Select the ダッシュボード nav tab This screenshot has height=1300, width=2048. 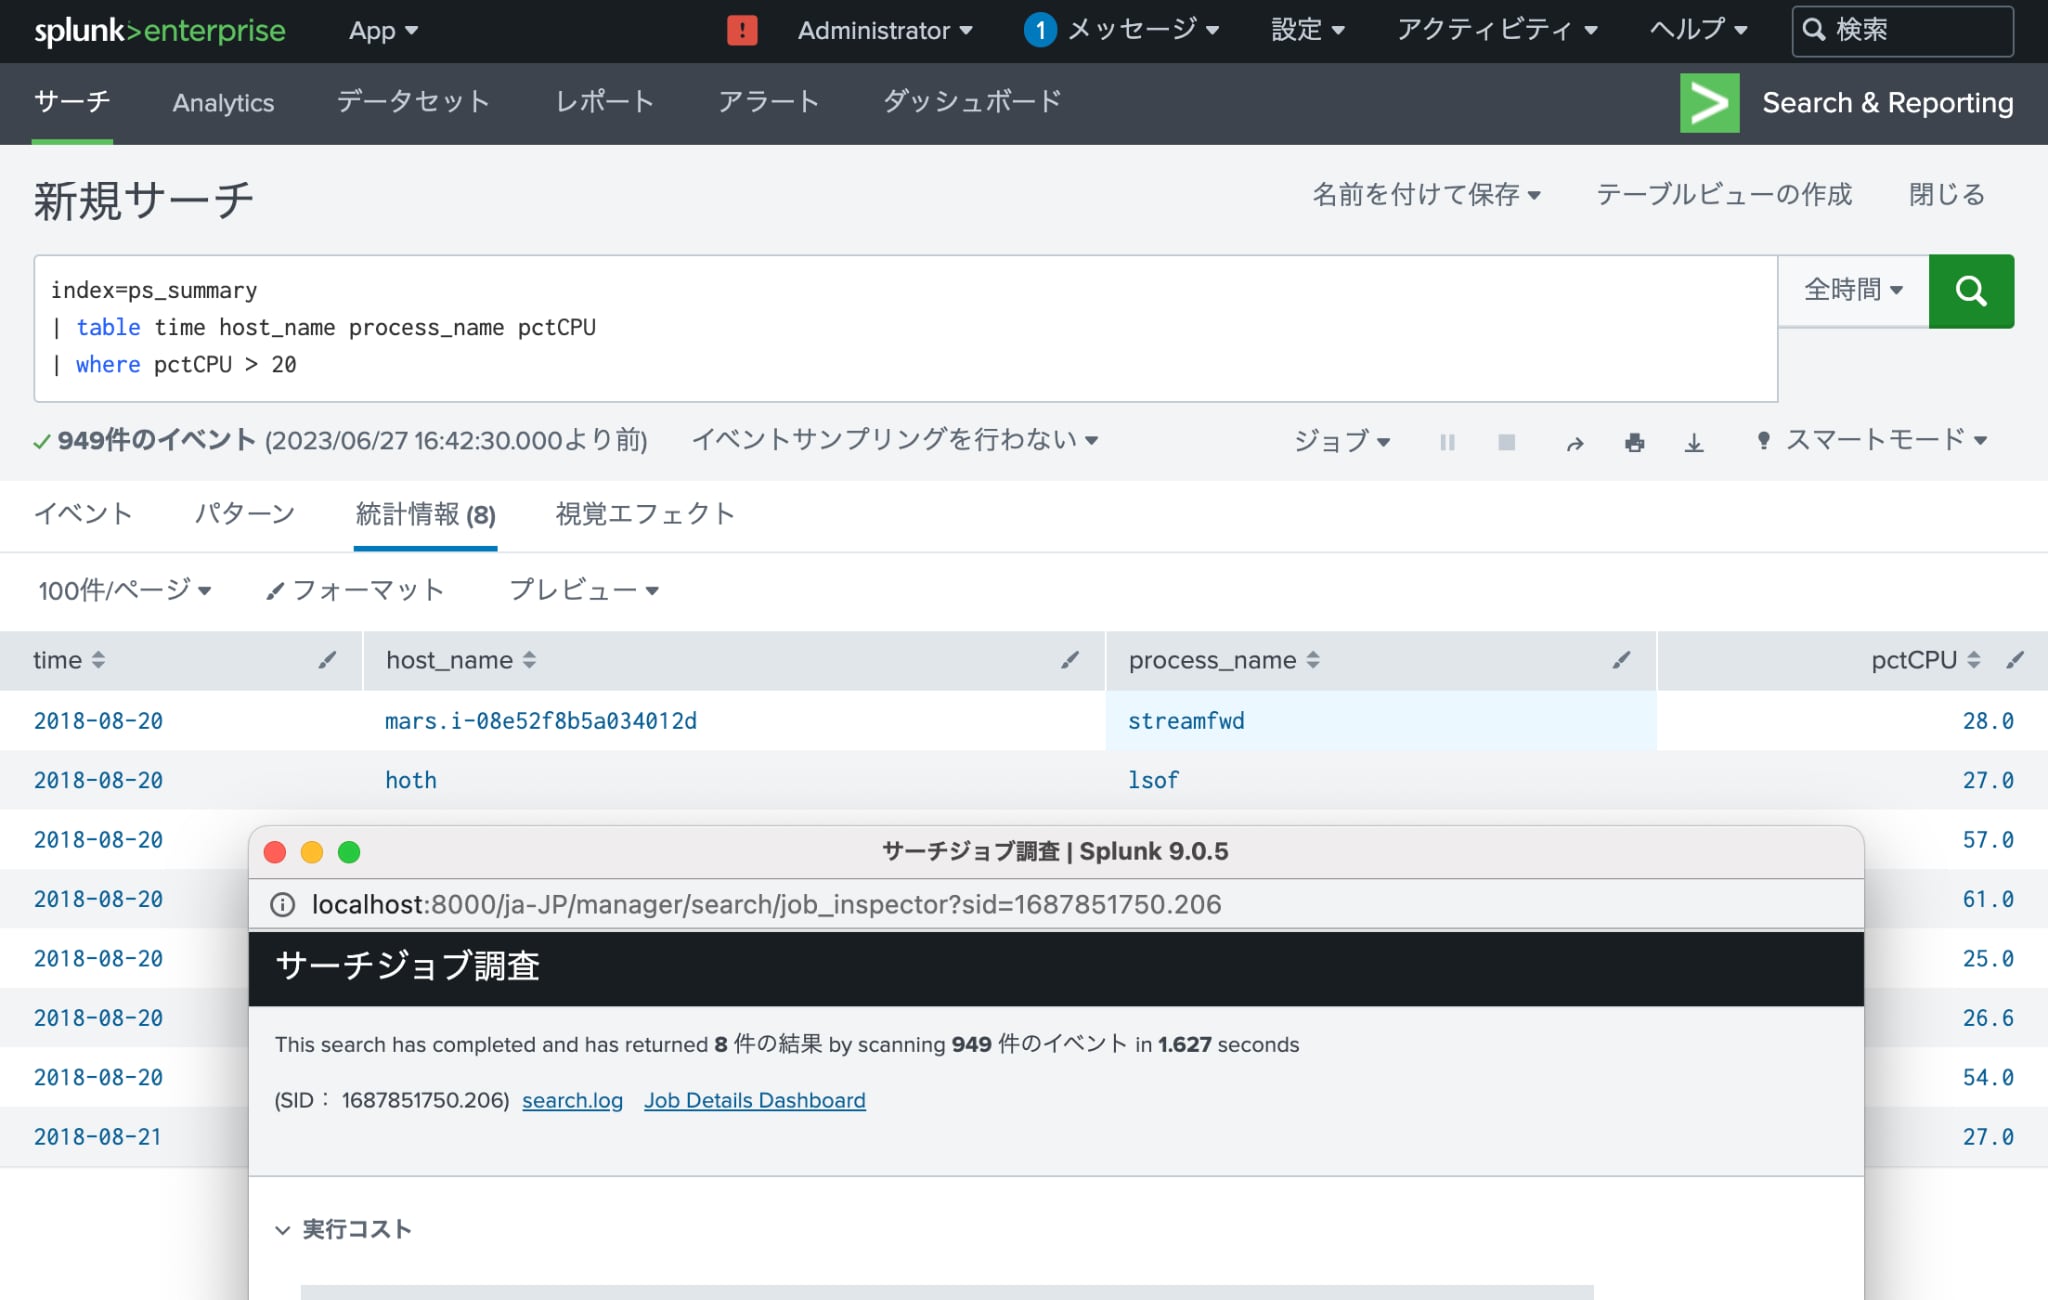click(972, 102)
